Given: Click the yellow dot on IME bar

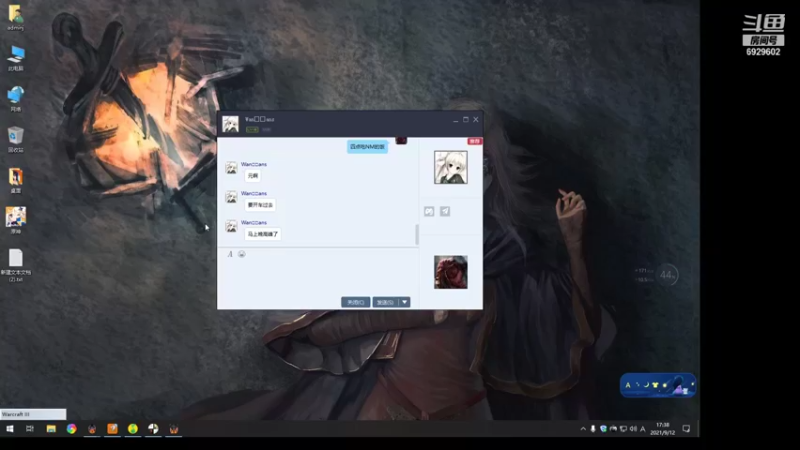Looking at the screenshot, I should [664, 385].
